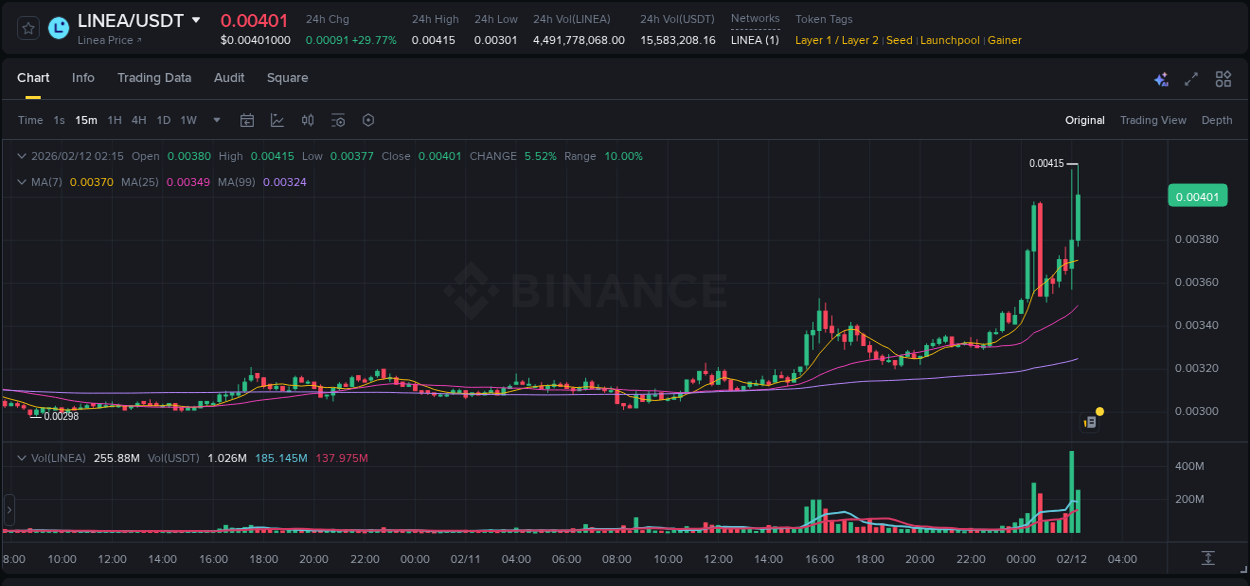Open the Audit tab
This screenshot has width=1250, height=586.
[229, 78]
